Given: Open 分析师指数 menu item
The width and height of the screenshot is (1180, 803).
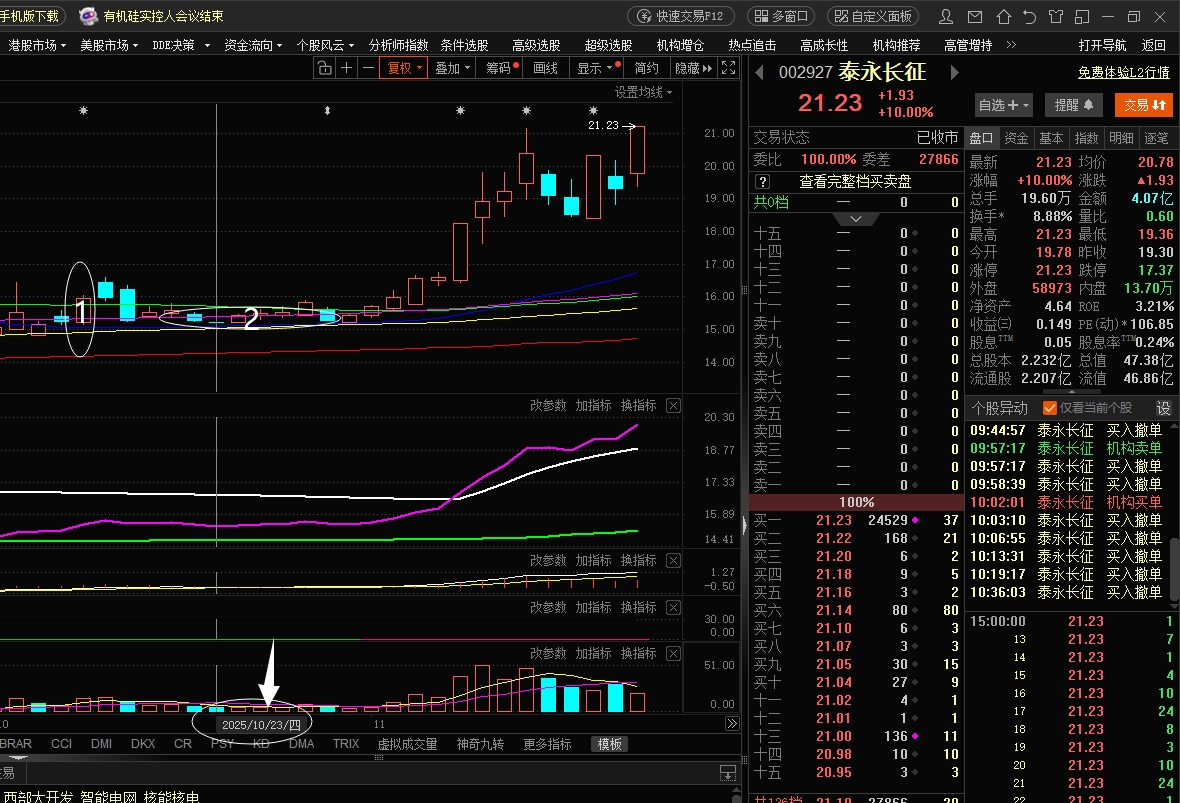Looking at the screenshot, I should click(x=398, y=45).
